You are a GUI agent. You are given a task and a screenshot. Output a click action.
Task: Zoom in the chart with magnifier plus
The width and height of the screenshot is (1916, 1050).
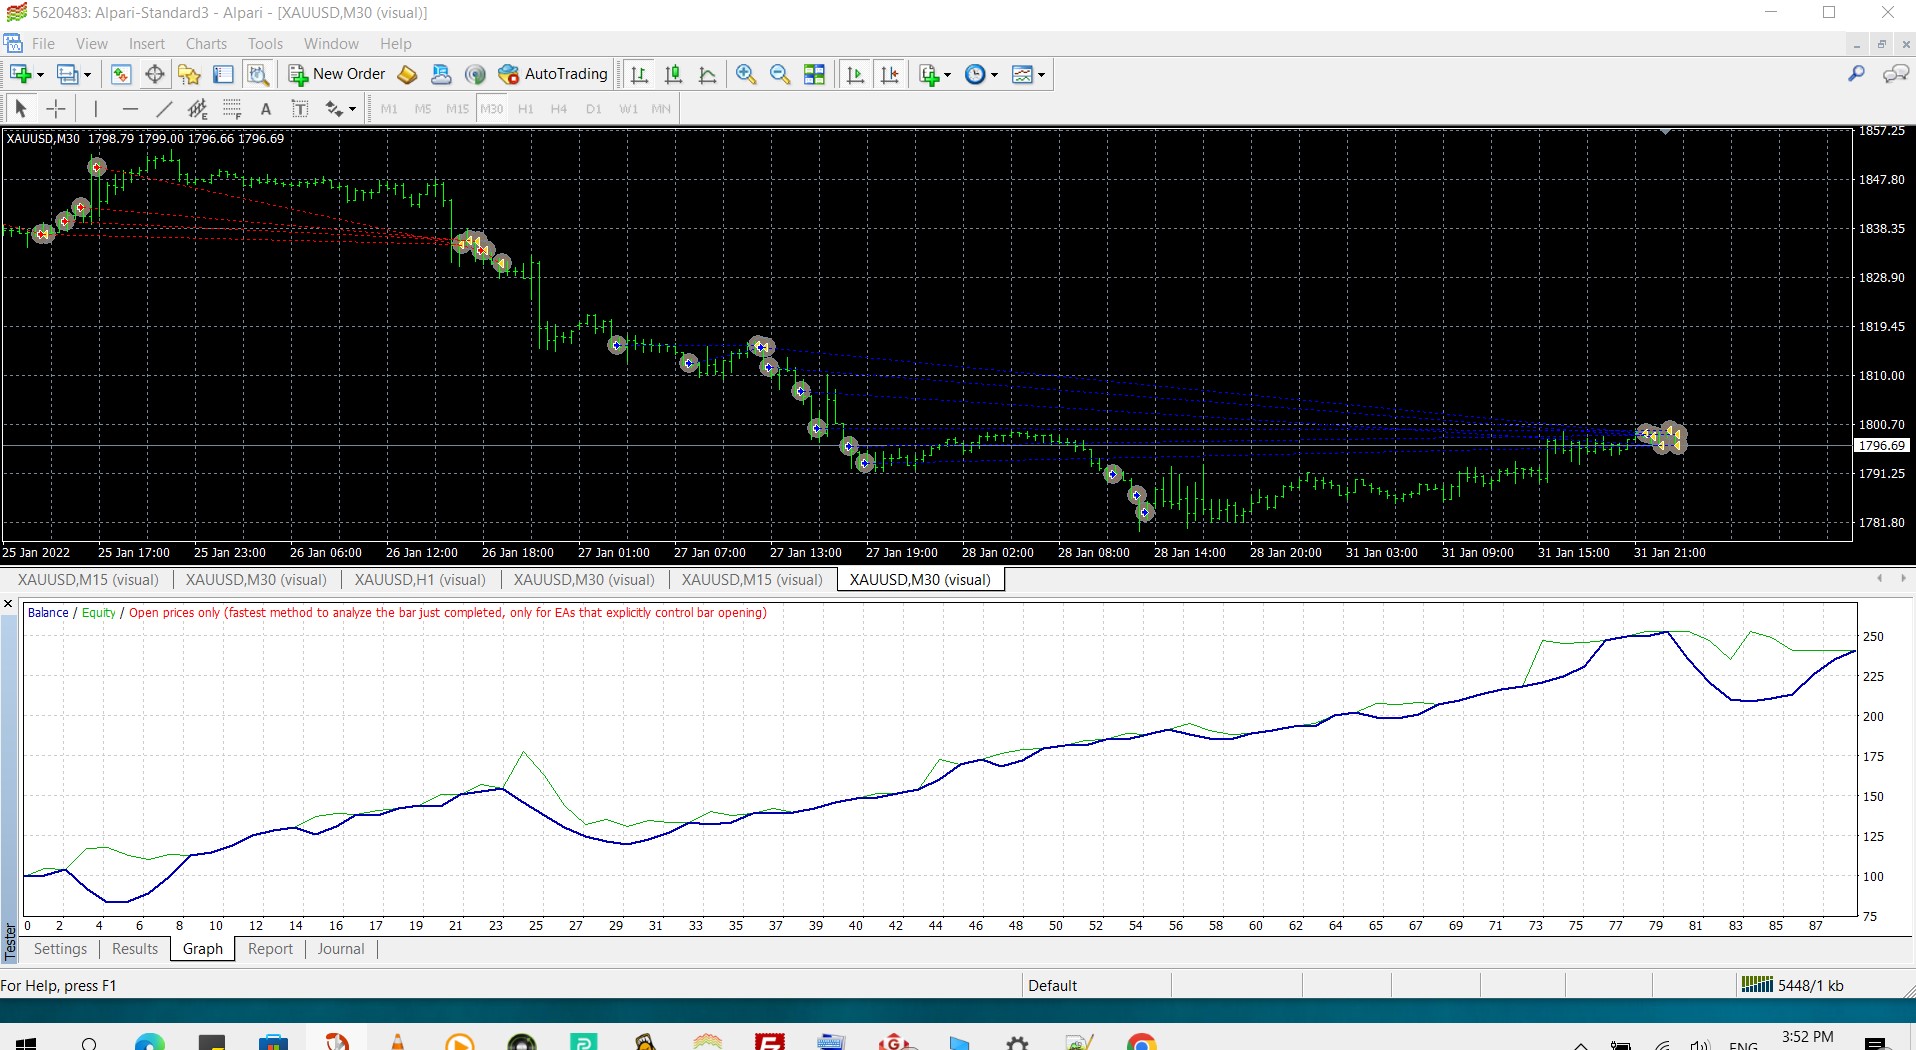pyautogui.click(x=746, y=74)
